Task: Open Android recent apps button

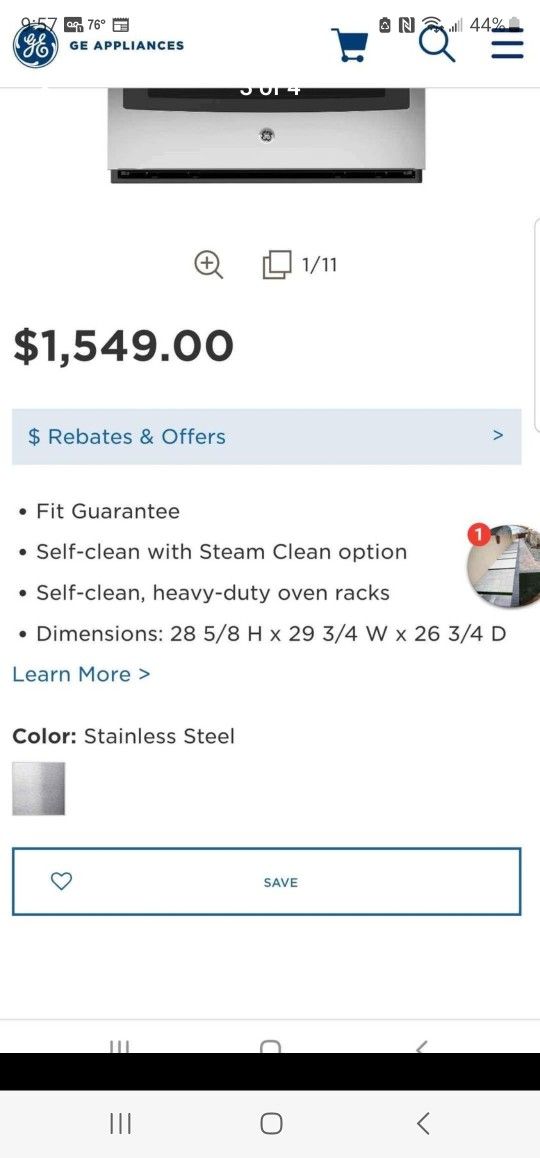Action: click(x=120, y=1123)
